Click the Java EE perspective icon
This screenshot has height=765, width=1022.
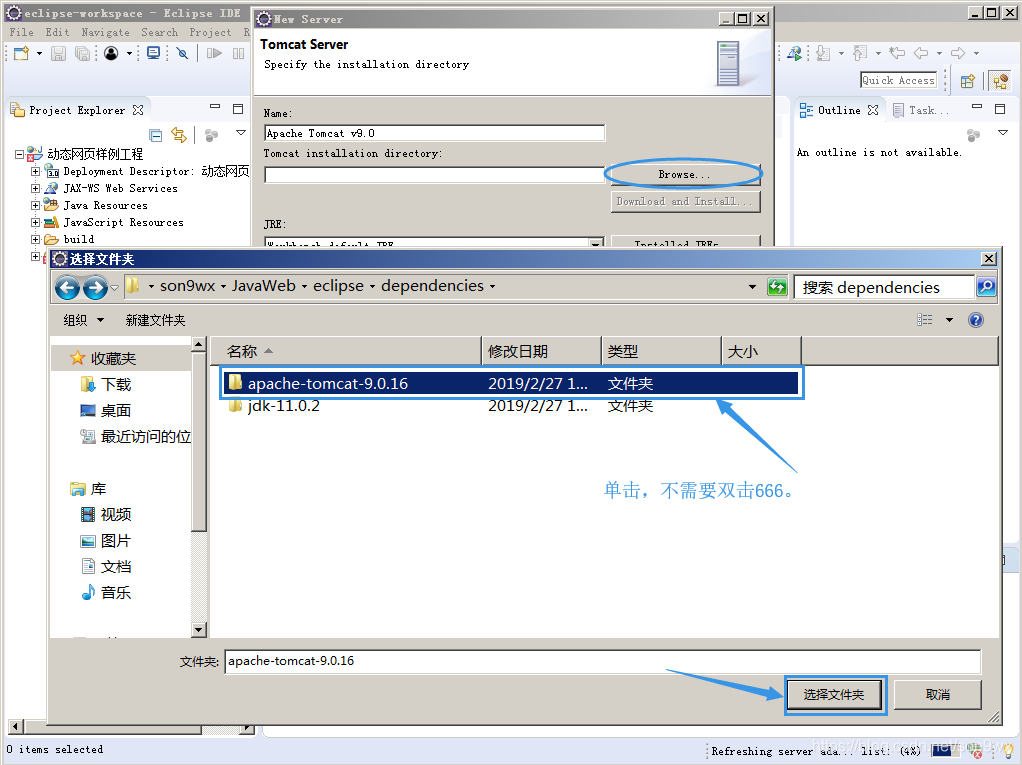[1000, 81]
